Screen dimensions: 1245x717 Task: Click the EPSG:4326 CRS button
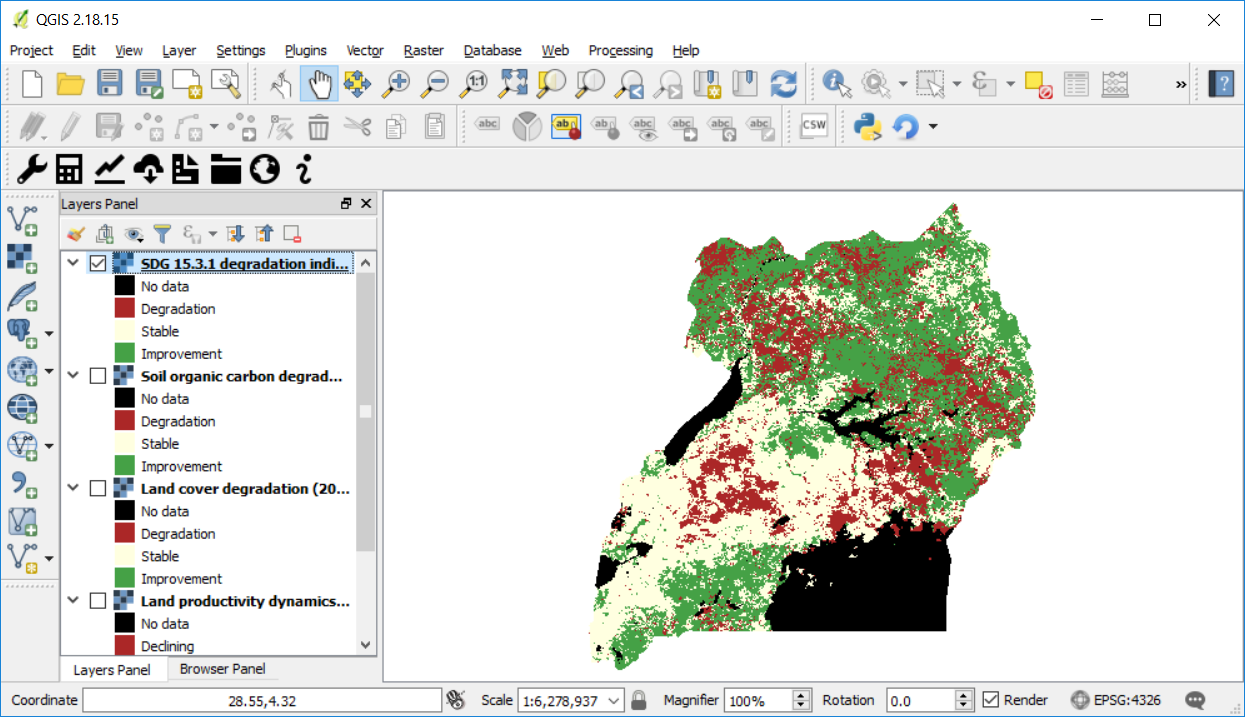pos(1116,700)
